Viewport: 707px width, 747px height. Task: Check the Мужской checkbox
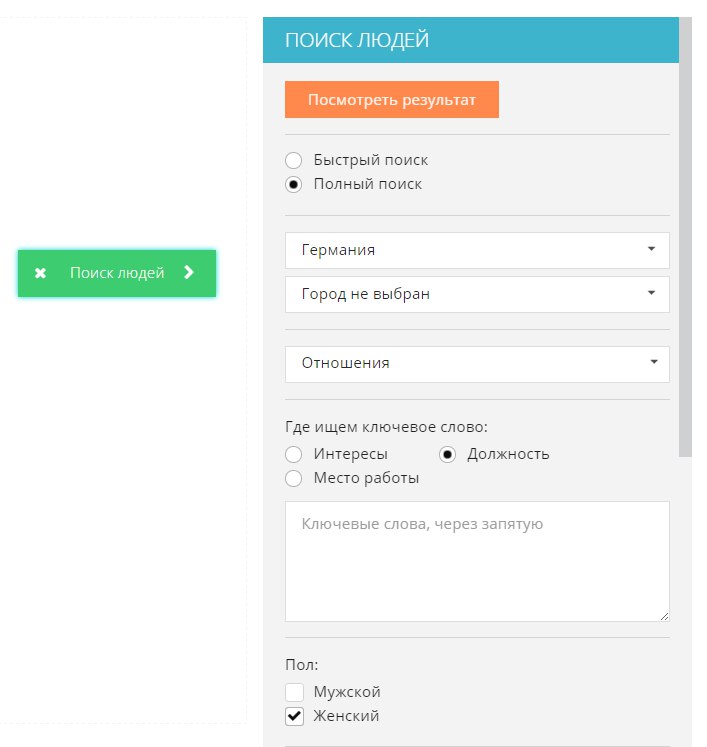pos(294,692)
